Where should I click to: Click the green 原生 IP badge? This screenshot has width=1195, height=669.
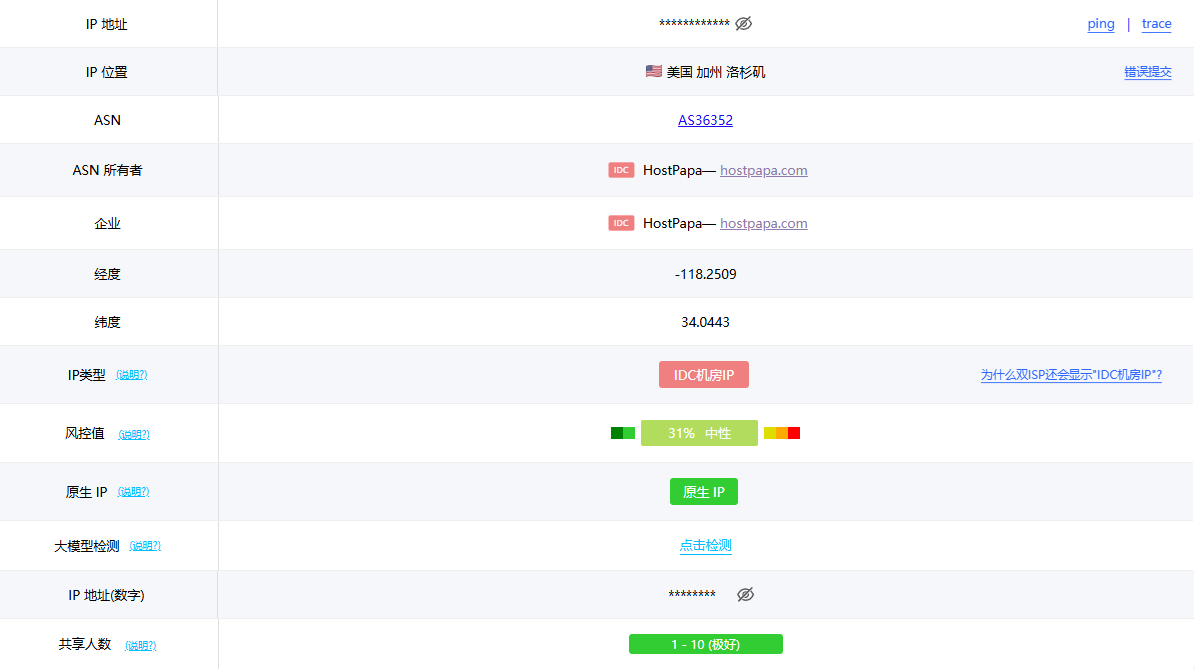[x=704, y=492]
